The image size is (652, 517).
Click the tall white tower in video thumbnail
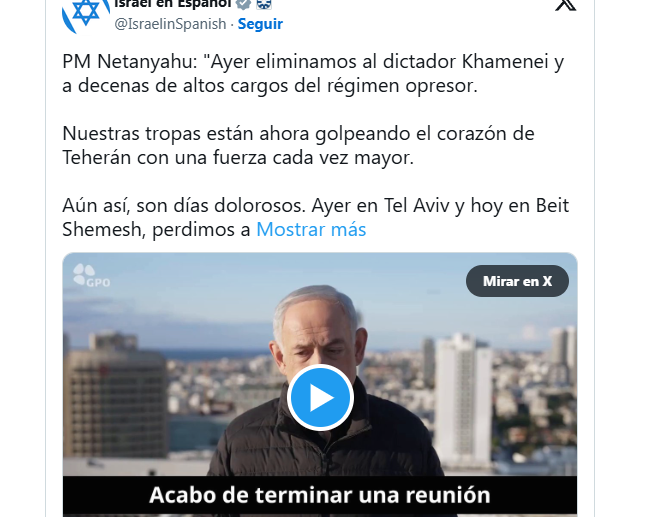[x=463, y=399]
